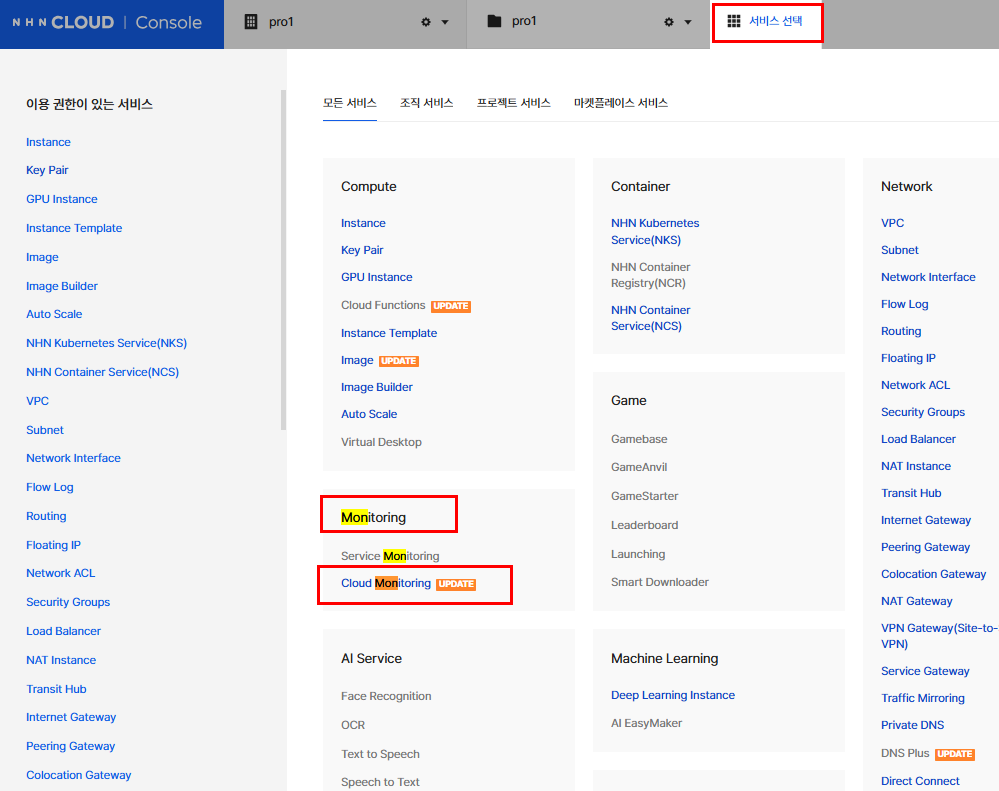Open Deep Learning Instance under Machine Learning
The height and width of the screenshot is (791, 999).
673,695
